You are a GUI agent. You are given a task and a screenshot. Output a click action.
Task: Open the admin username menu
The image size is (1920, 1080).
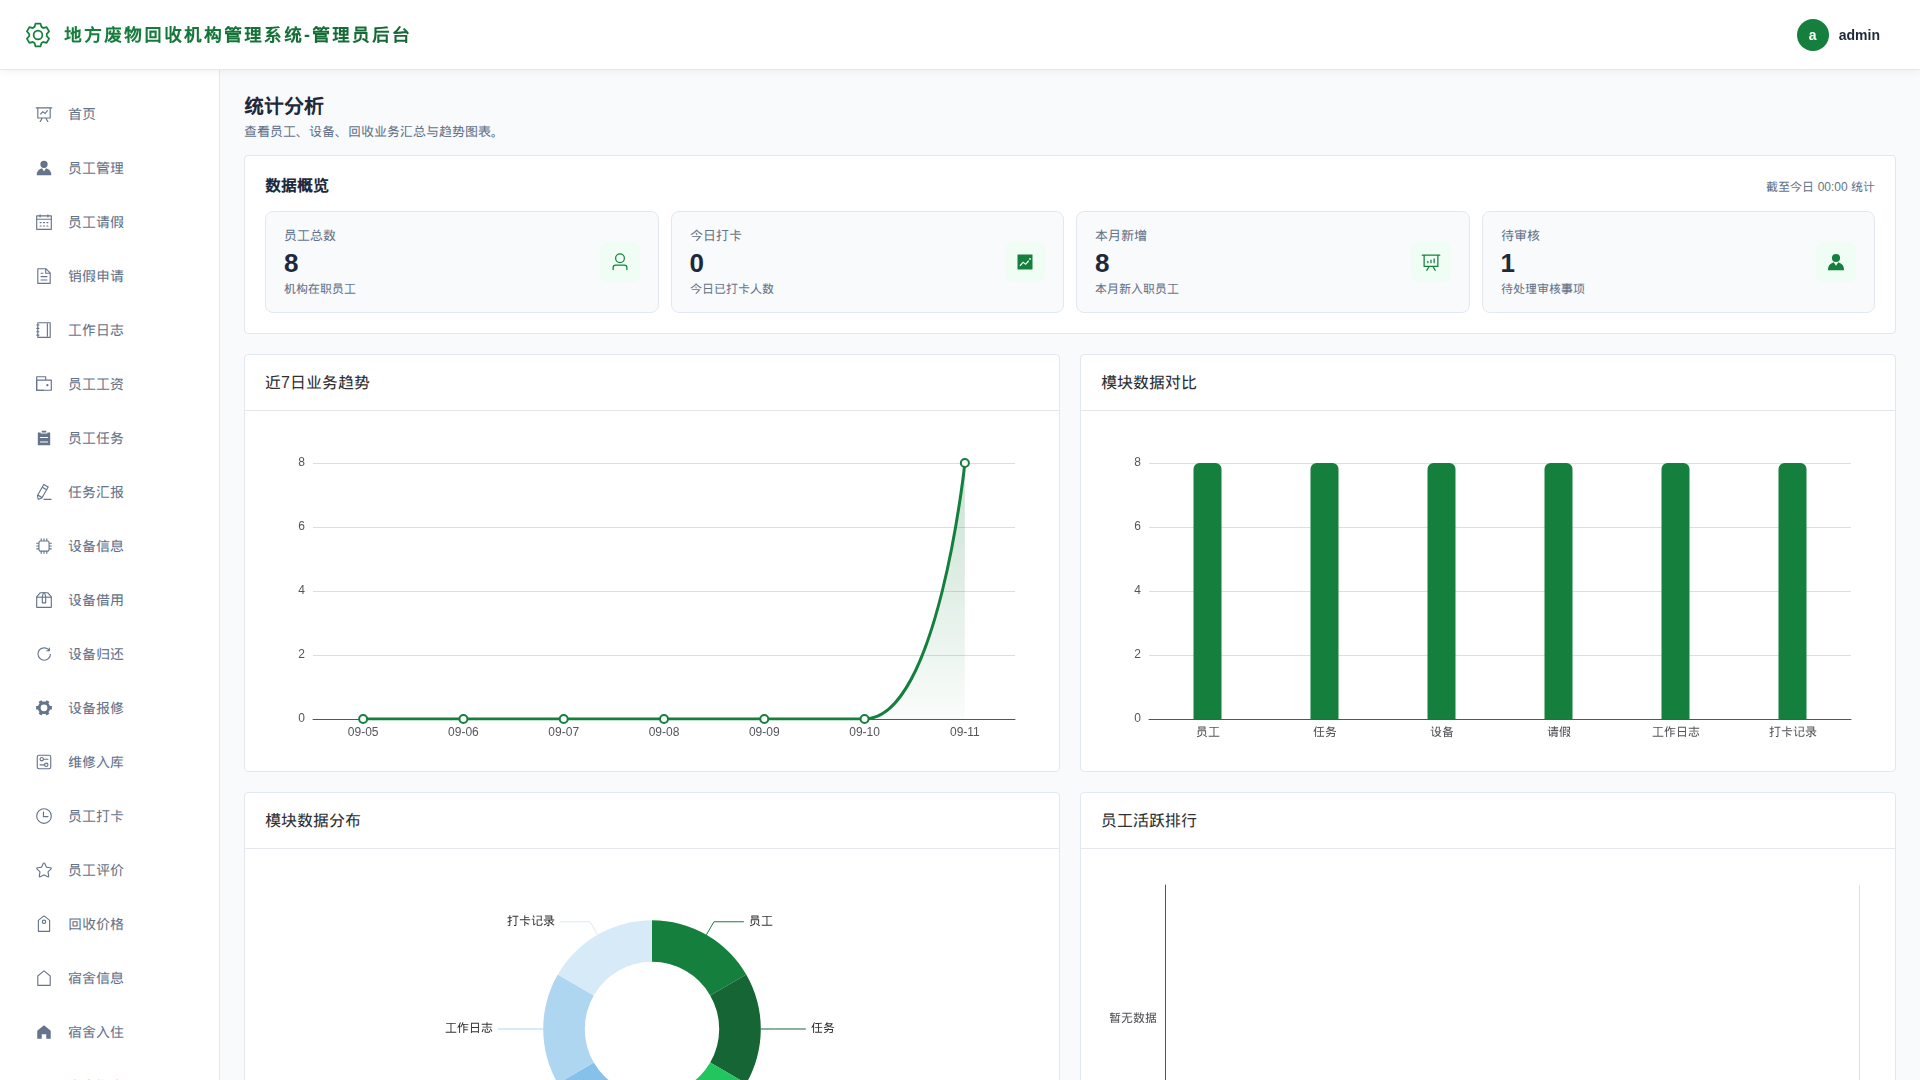[1859, 35]
